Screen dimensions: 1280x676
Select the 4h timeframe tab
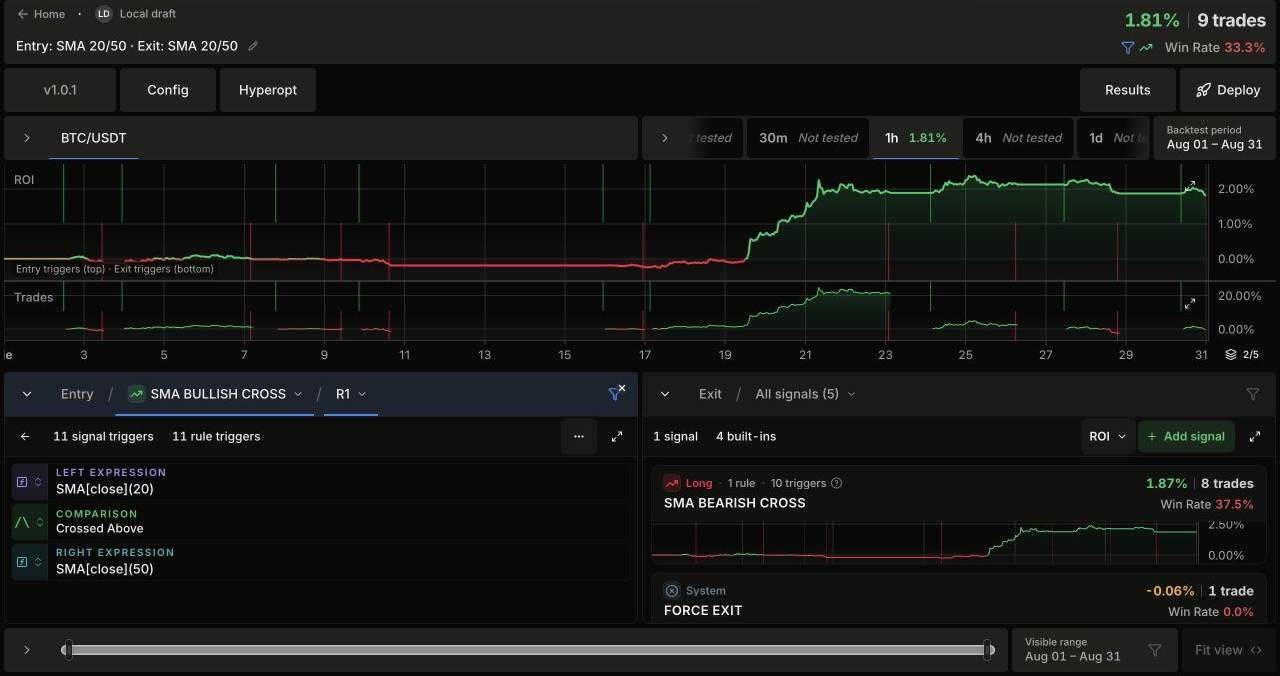[x=1018, y=138]
